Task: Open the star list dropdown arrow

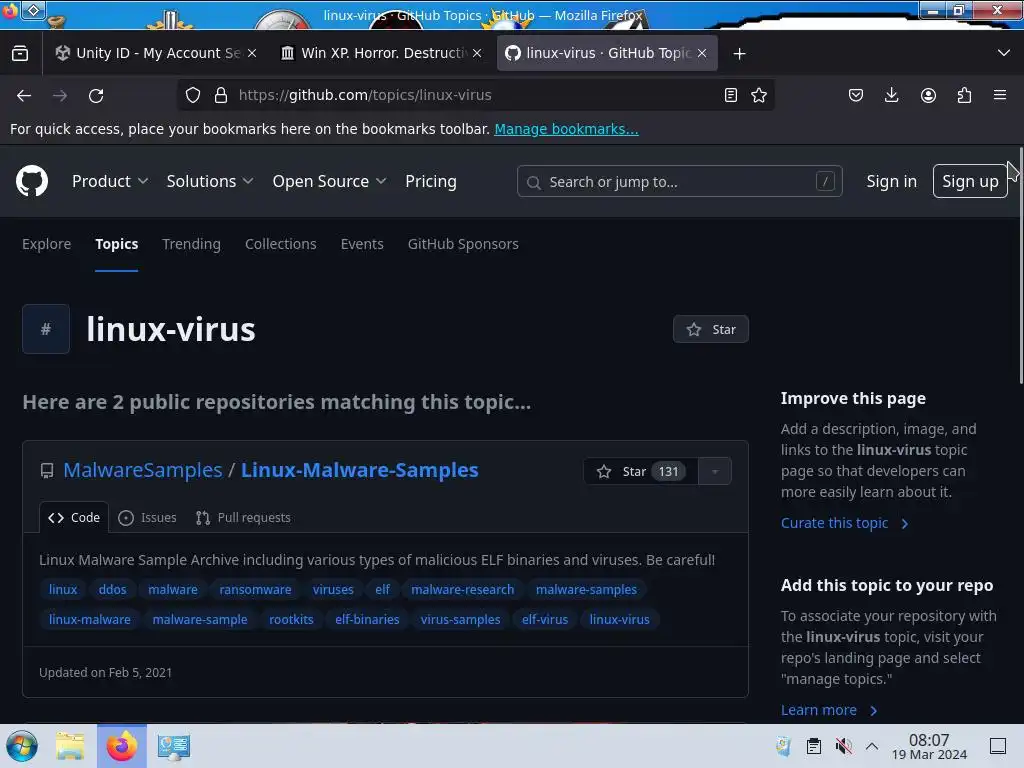Action: (x=714, y=472)
